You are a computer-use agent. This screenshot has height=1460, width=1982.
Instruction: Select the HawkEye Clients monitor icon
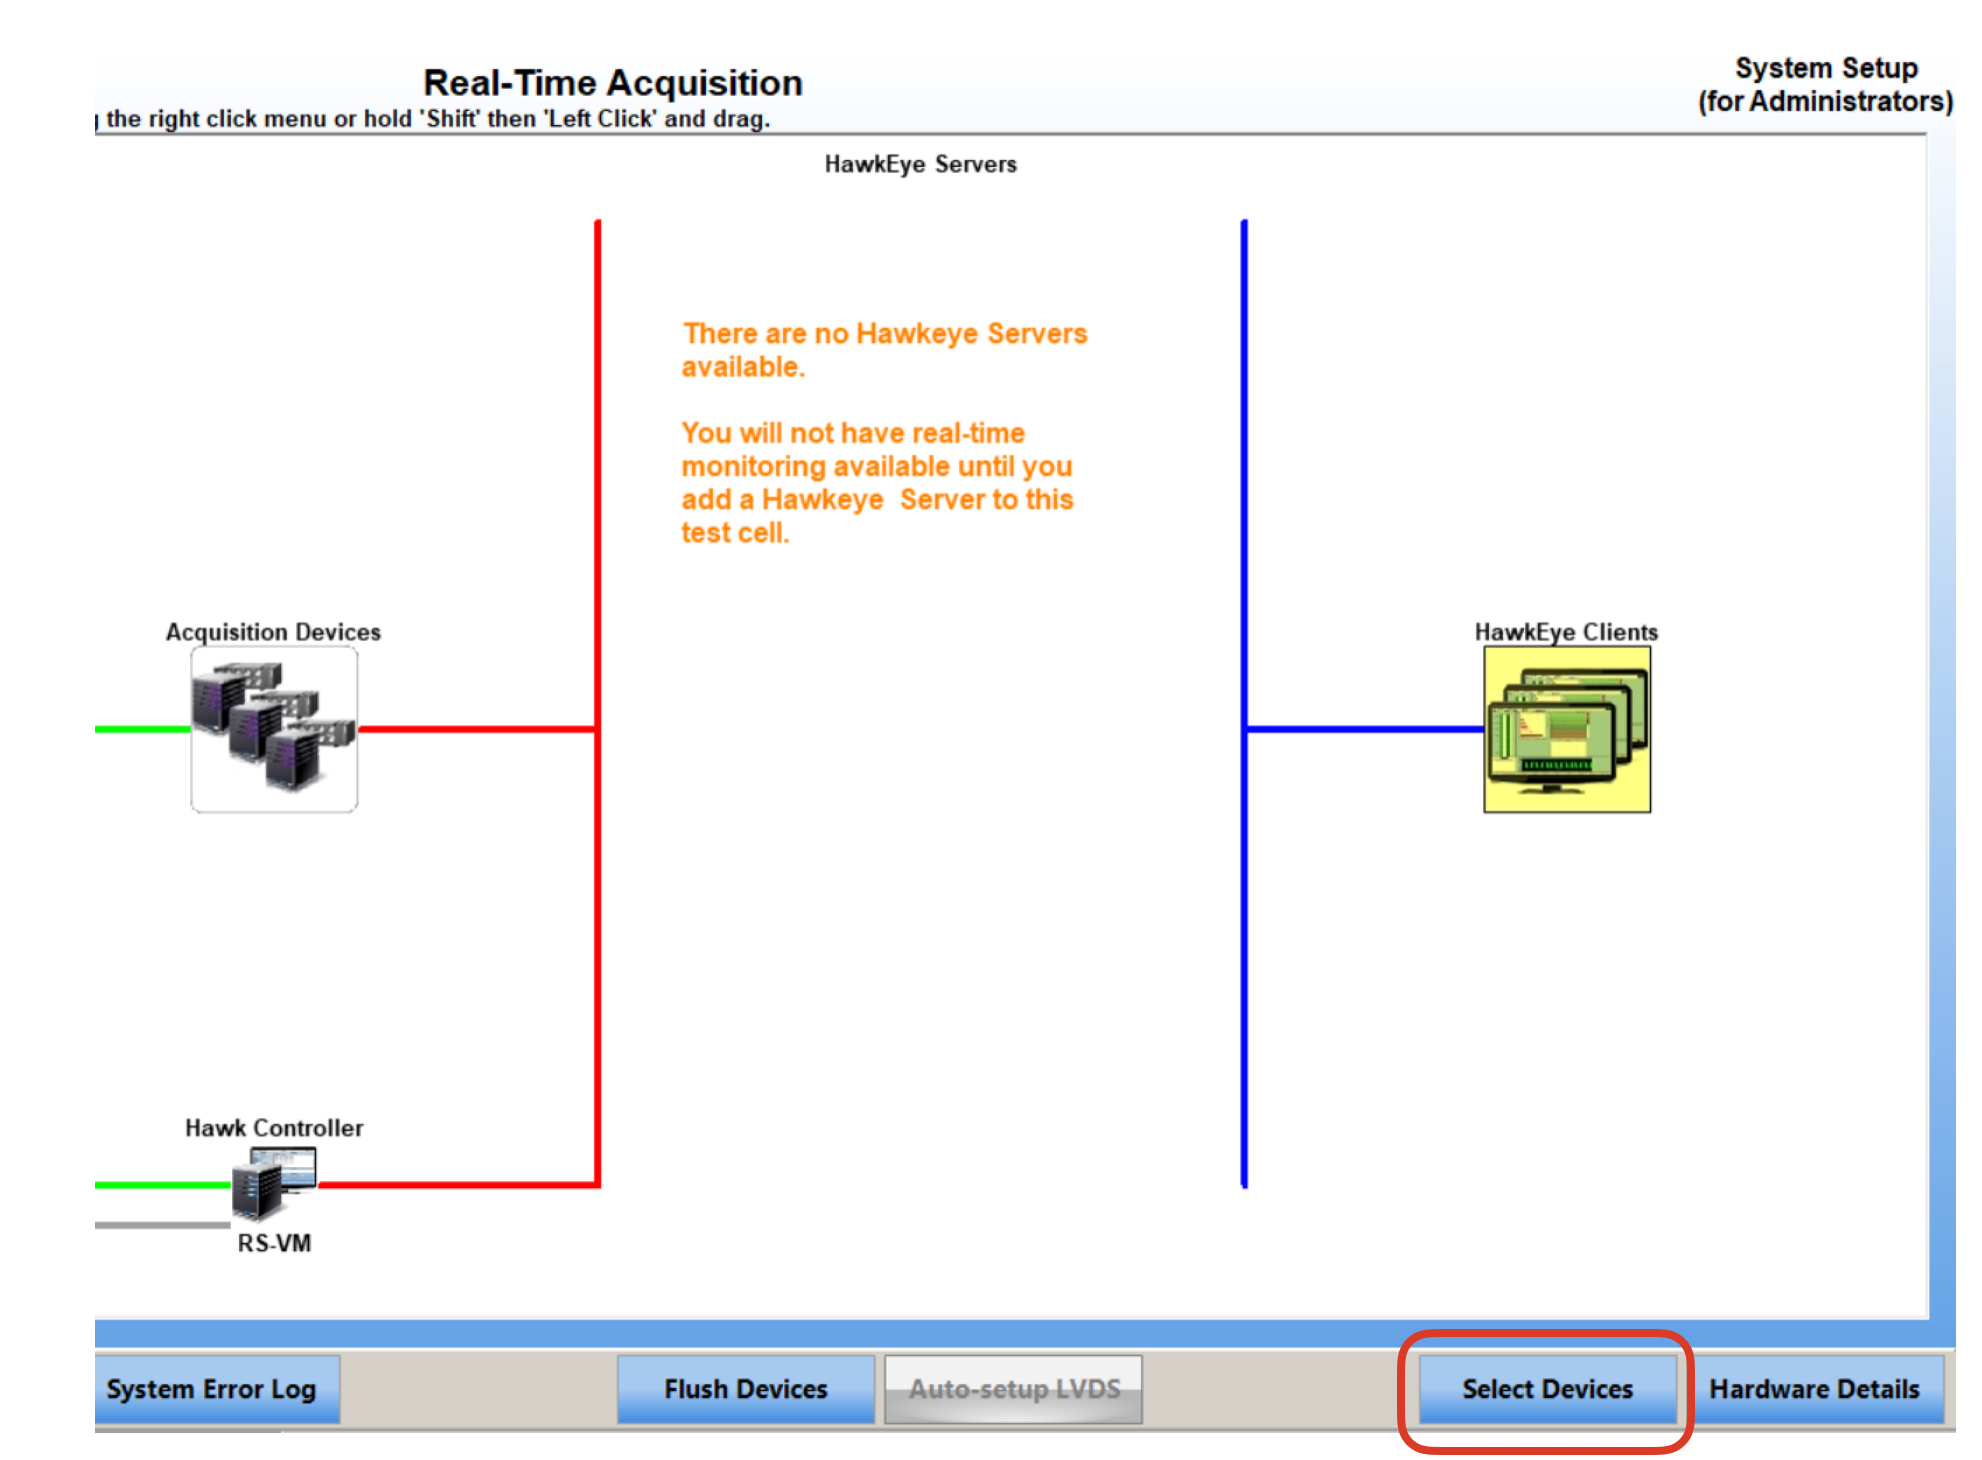tap(1567, 729)
